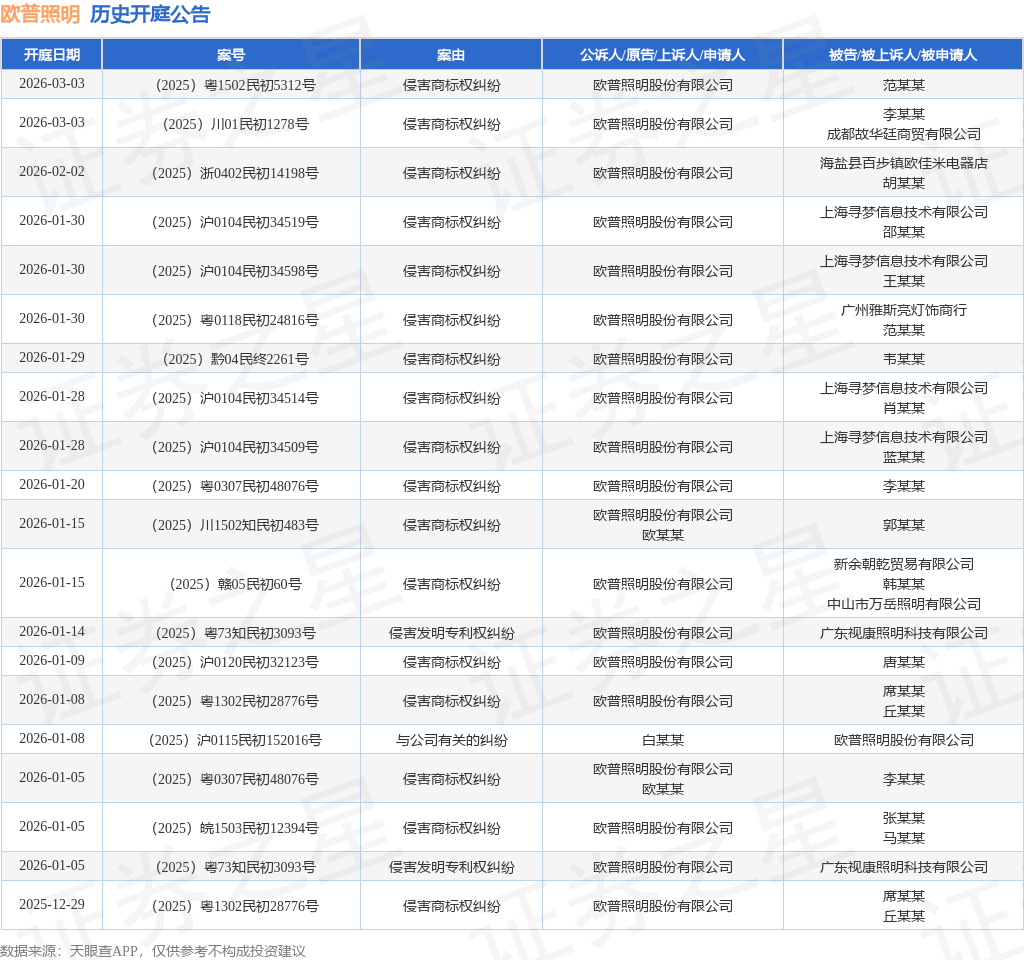The height and width of the screenshot is (960, 1024).
Task: Select the 开庭日期 column header
Action: (x=52, y=55)
